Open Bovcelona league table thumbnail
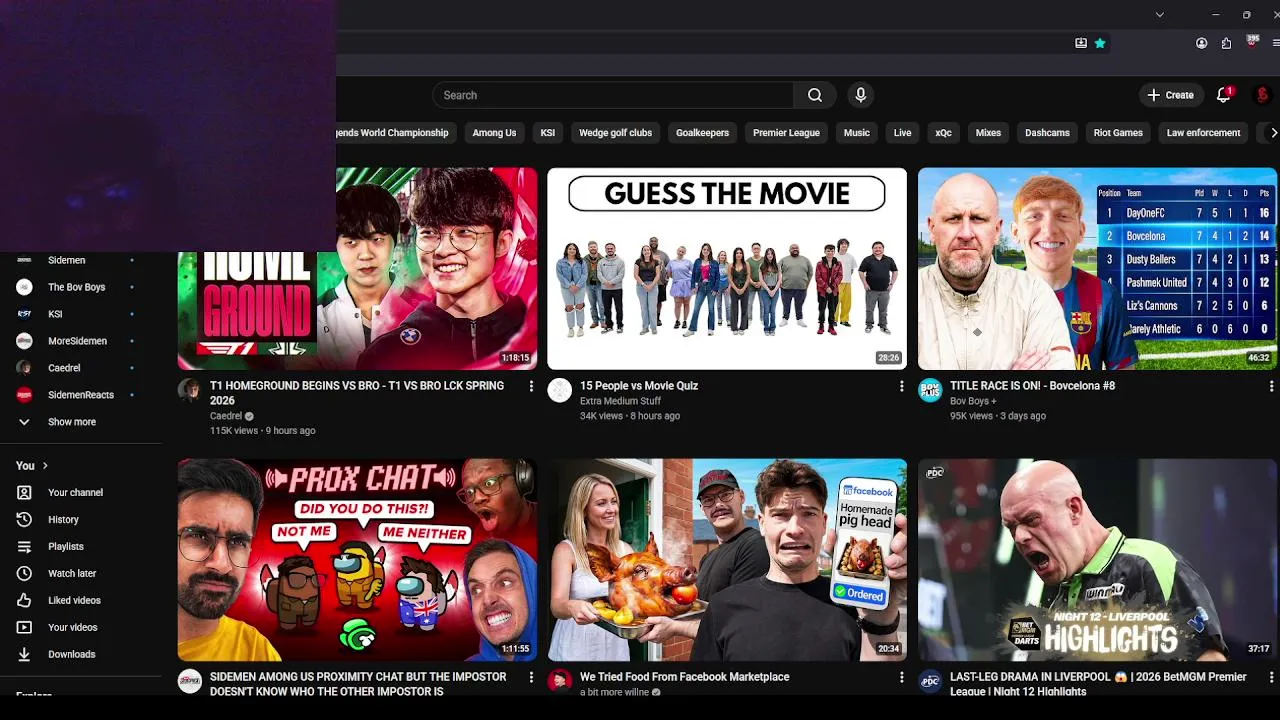The height and width of the screenshot is (720, 1280). click(x=1098, y=268)
